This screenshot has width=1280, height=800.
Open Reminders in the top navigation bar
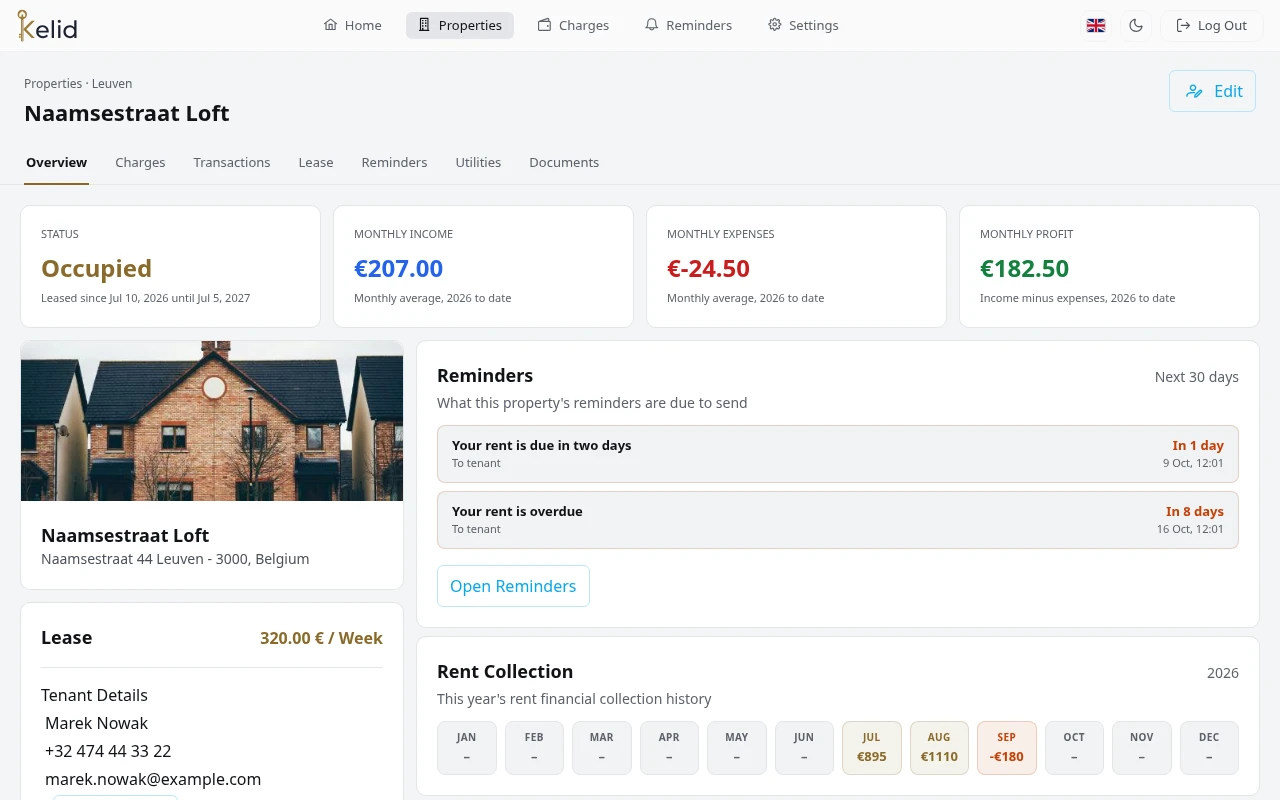(x=688, y=25)
